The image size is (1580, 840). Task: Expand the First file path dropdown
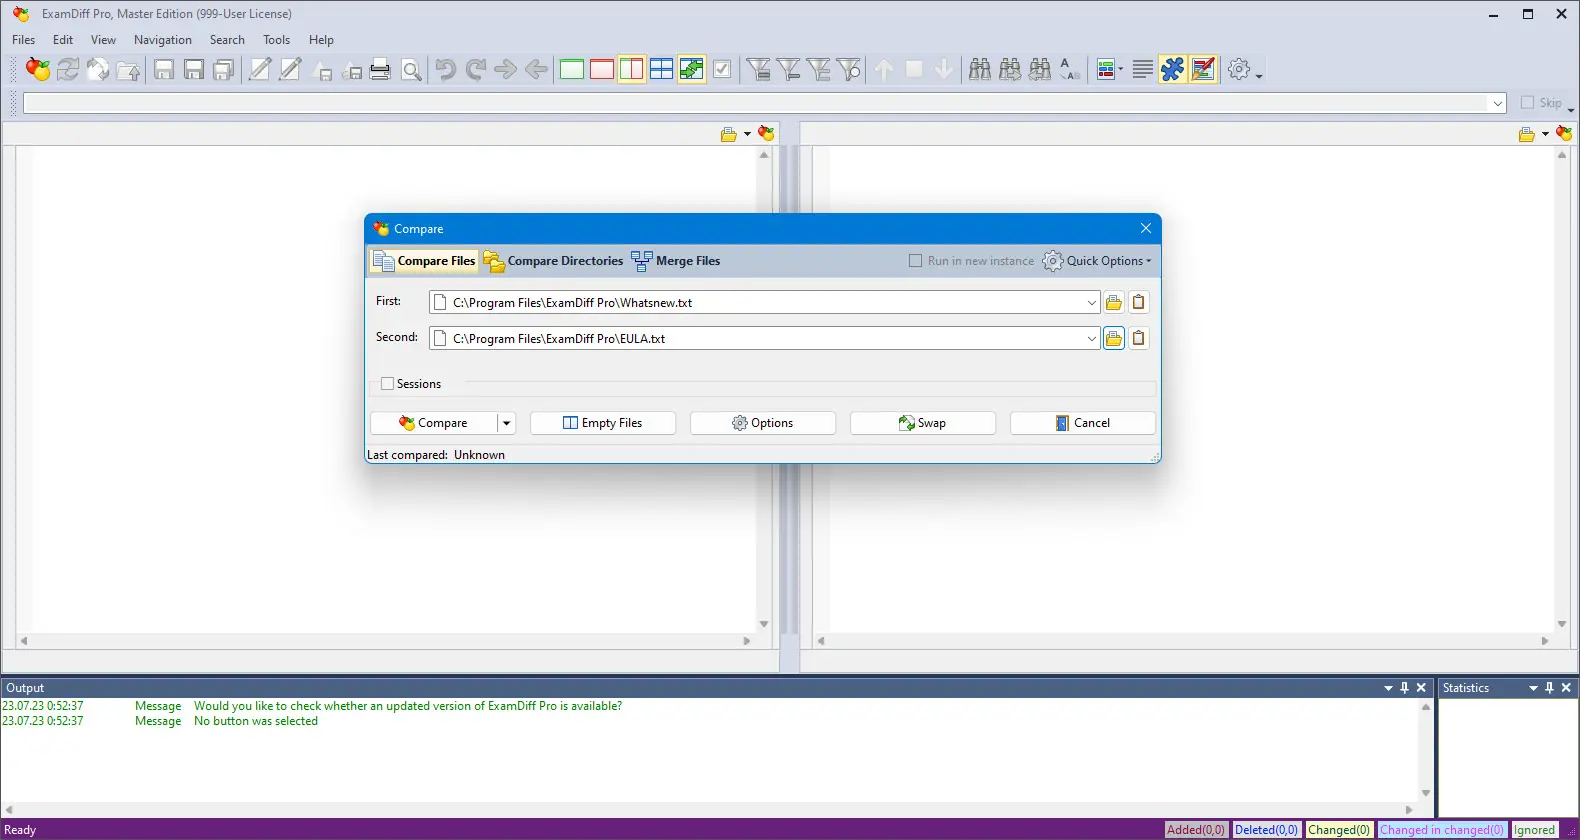point(1091,302)
